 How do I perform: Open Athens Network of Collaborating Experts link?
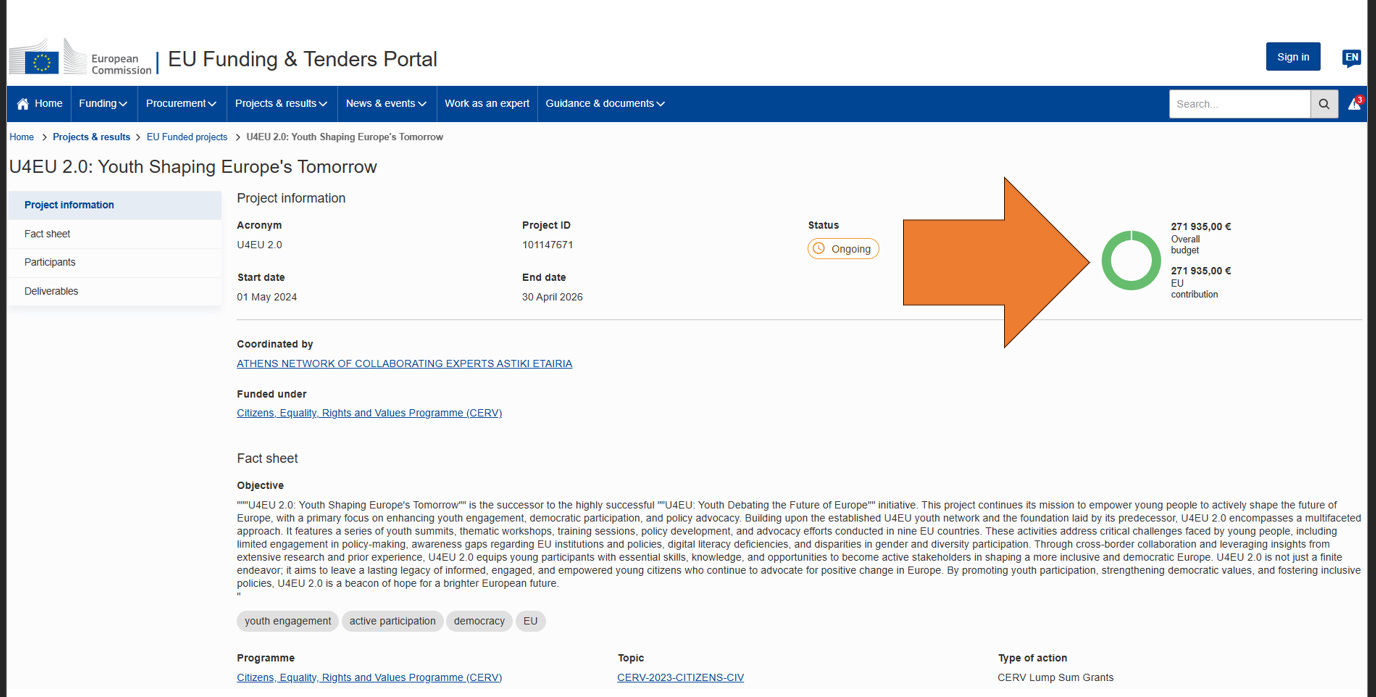(405, 364)
